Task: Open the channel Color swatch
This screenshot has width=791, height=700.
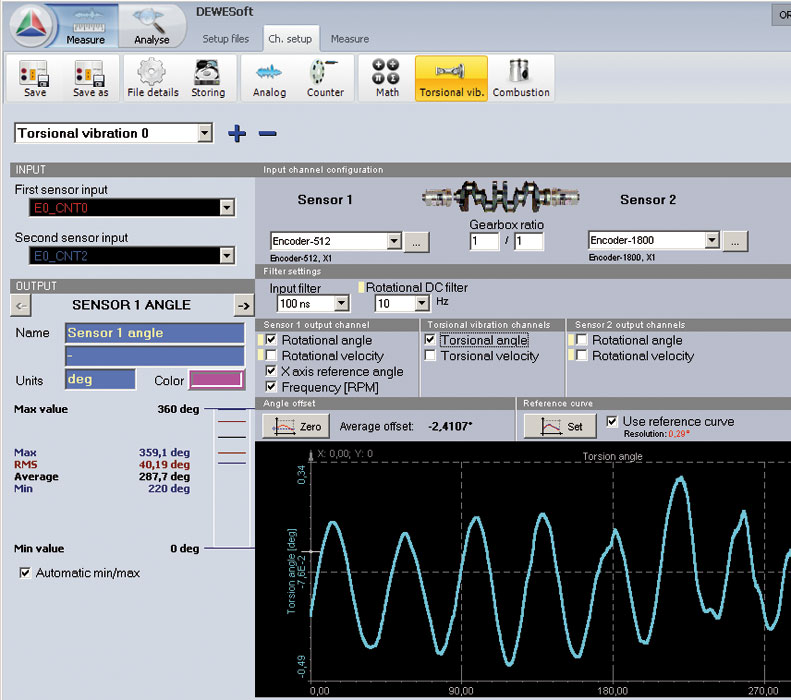Action: [x=217, y=380]
